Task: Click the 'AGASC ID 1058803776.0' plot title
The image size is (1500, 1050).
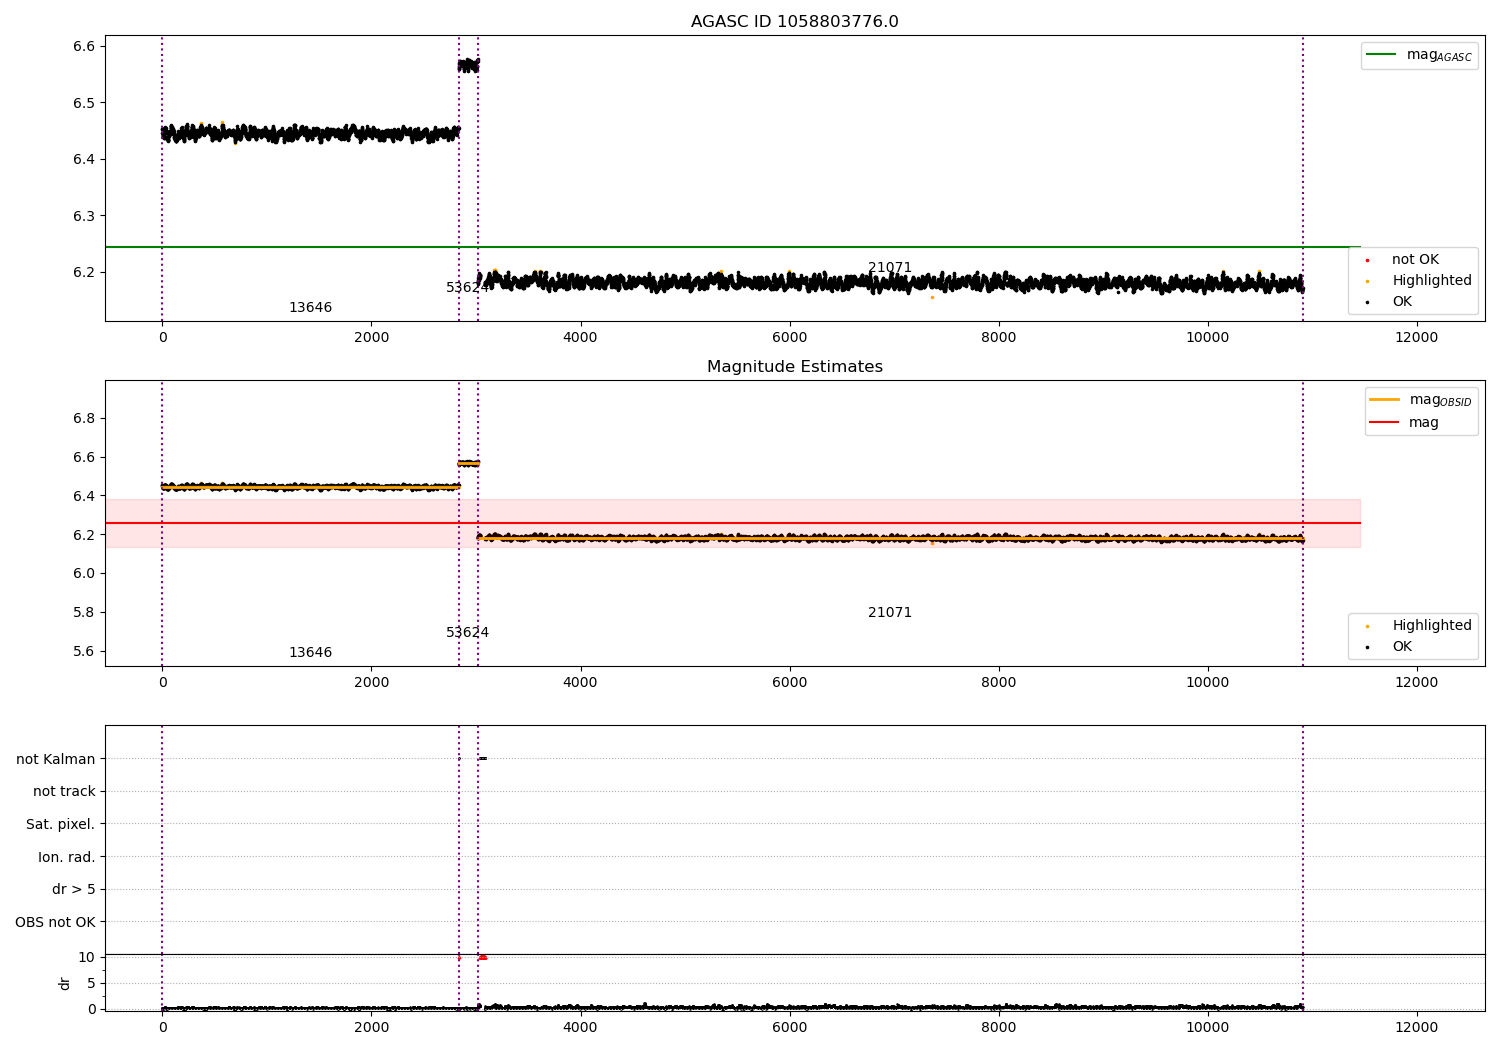Action: [x=794, y=22]
